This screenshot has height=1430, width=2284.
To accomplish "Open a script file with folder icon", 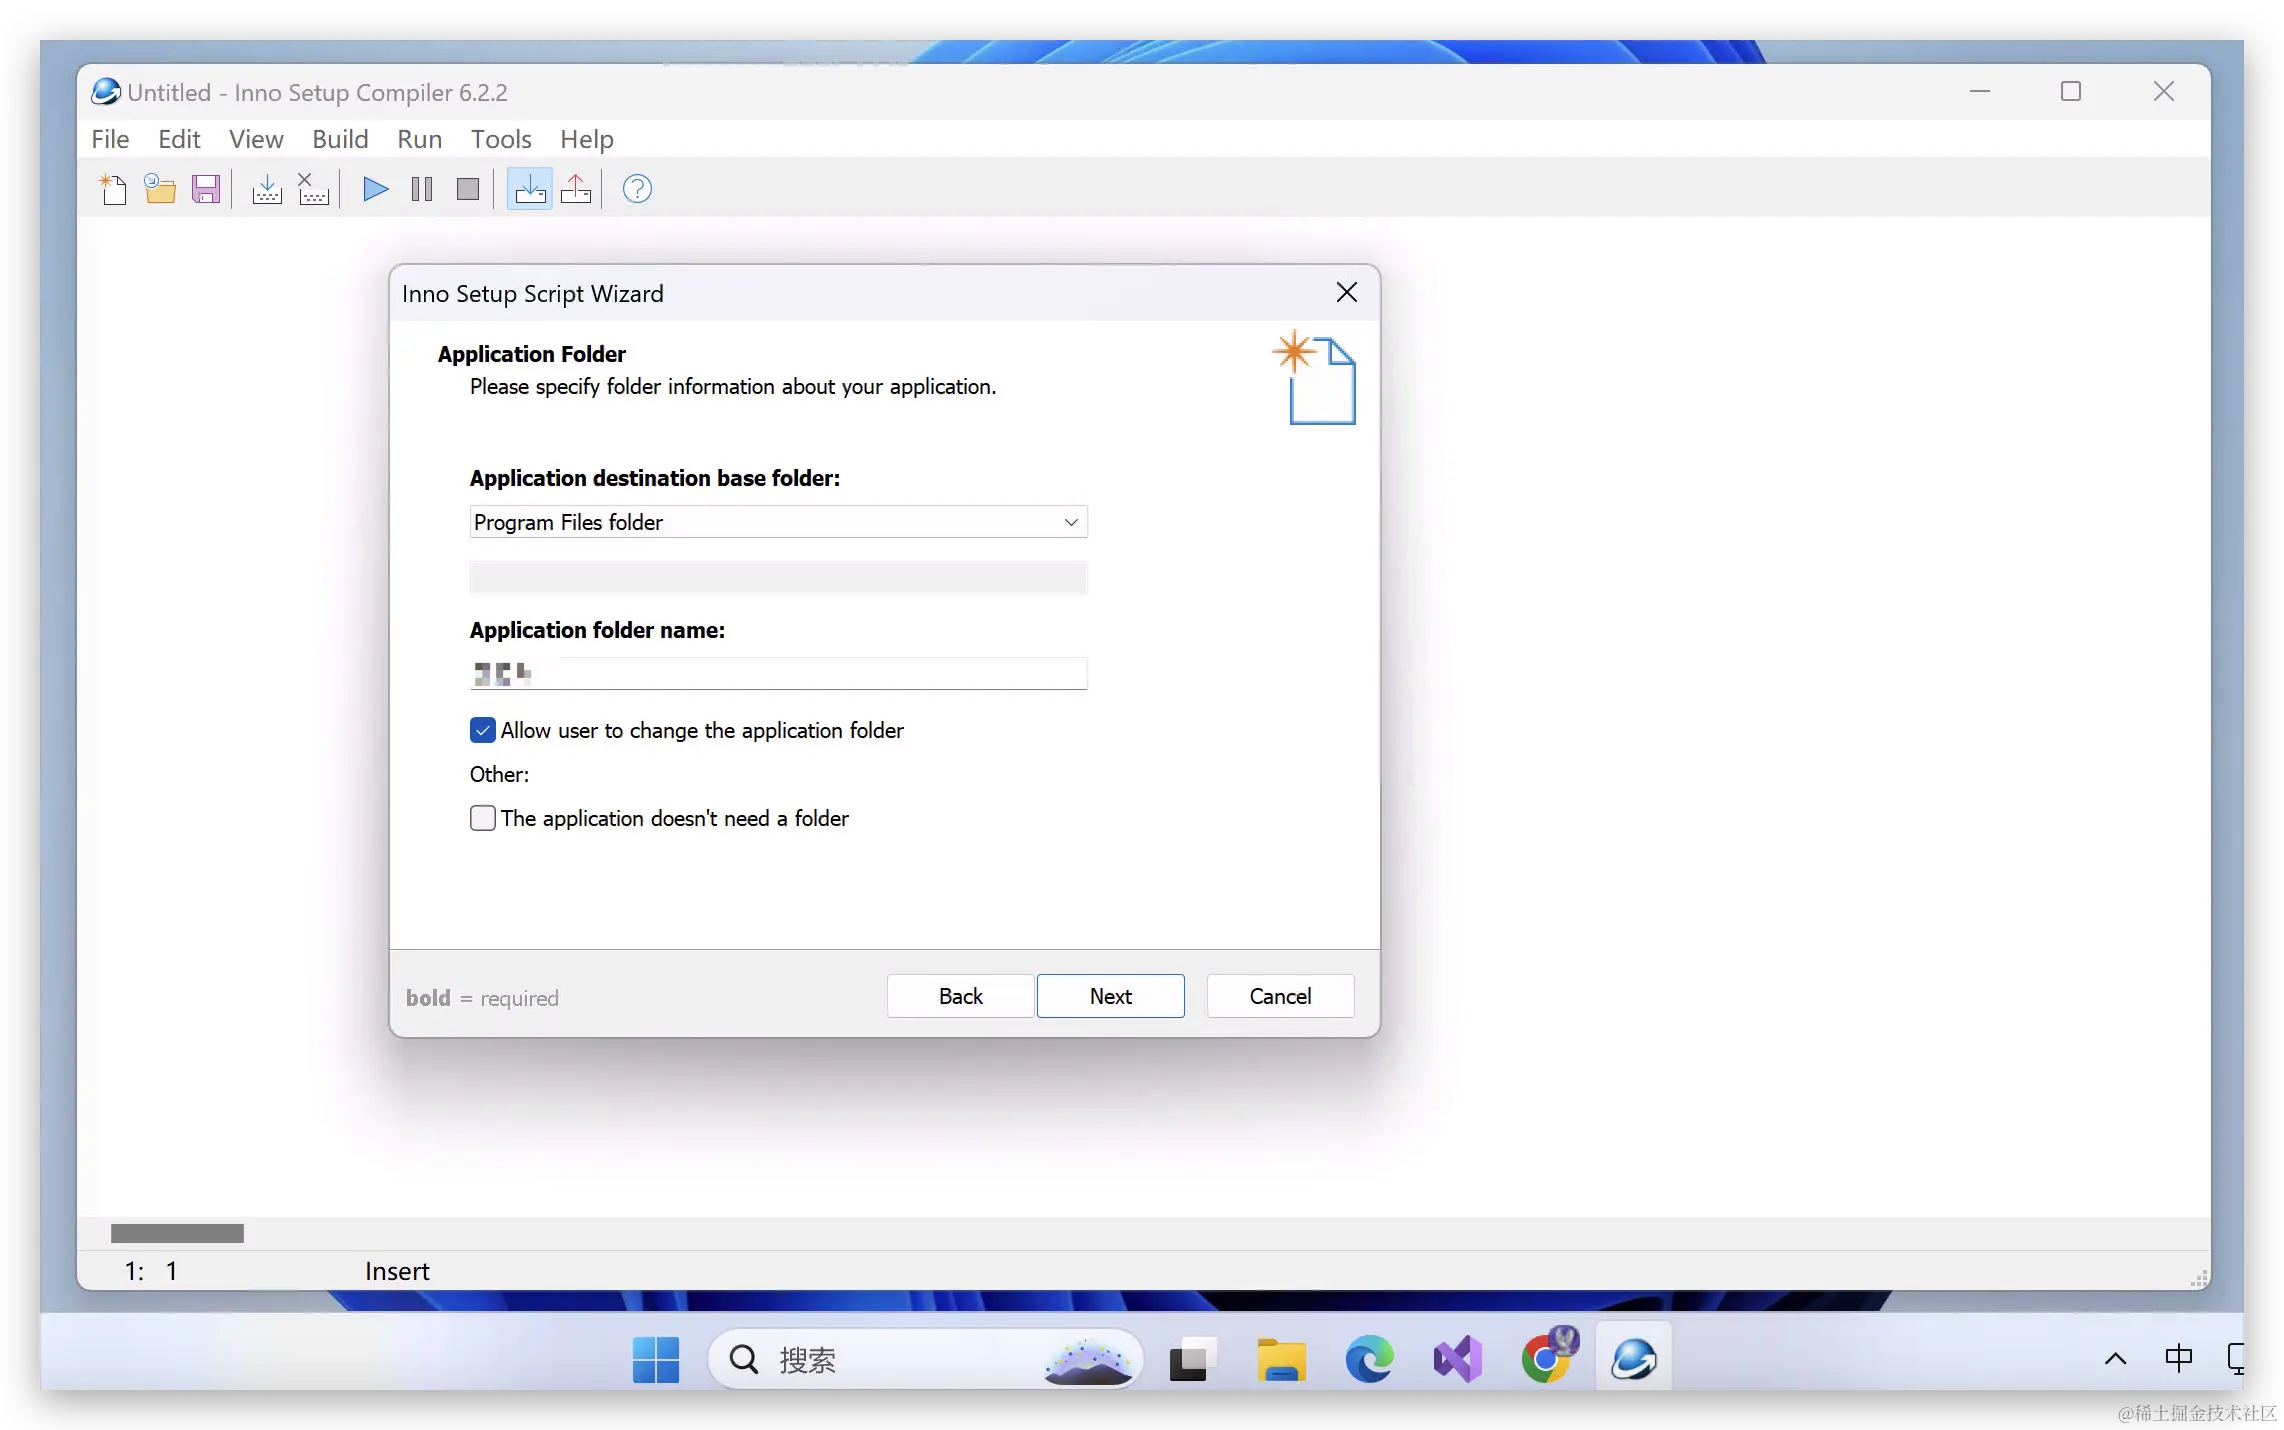I will click(160, 189).
